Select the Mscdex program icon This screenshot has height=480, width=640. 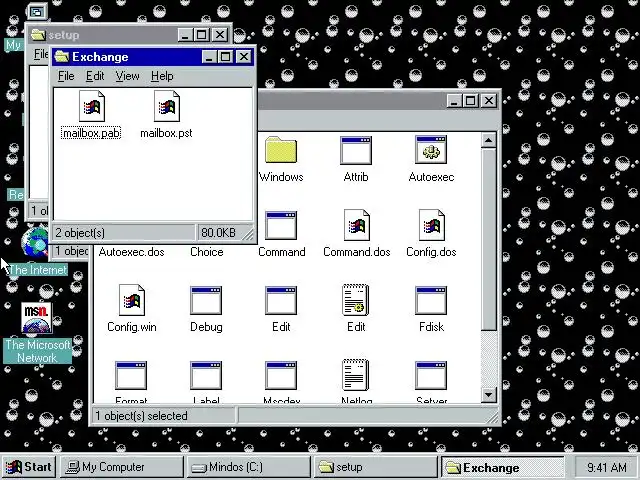pos(281,376)
